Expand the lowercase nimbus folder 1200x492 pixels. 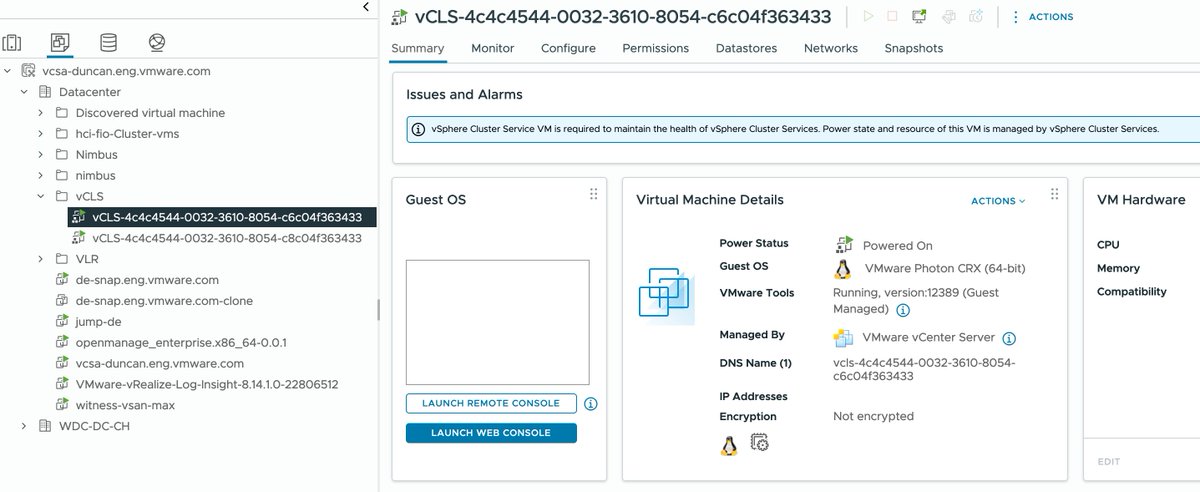pos(40,176)
